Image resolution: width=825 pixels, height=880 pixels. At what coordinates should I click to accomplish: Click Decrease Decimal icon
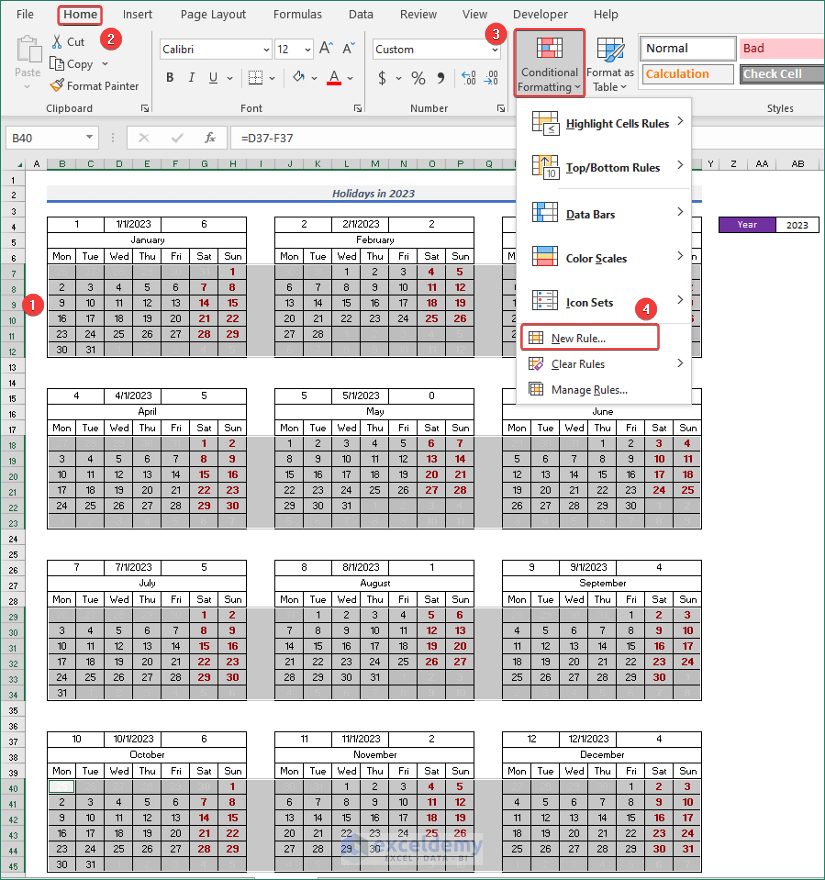pos(491,77)
